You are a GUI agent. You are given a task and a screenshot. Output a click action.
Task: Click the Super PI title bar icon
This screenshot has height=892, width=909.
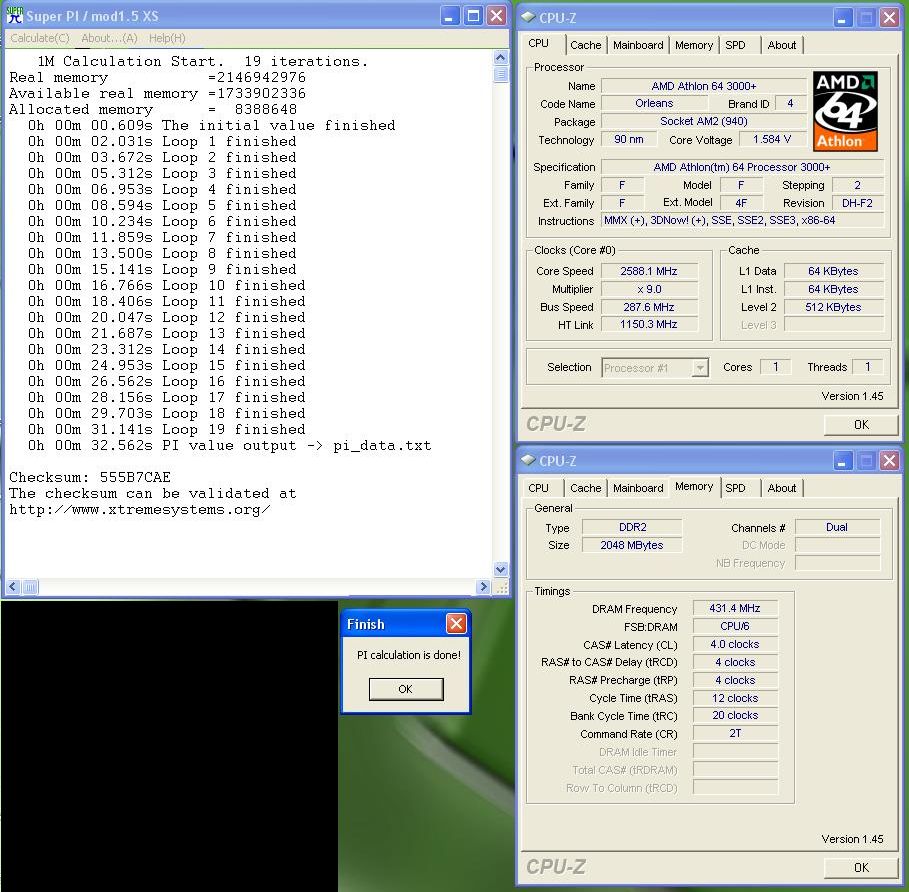[14, 15]
